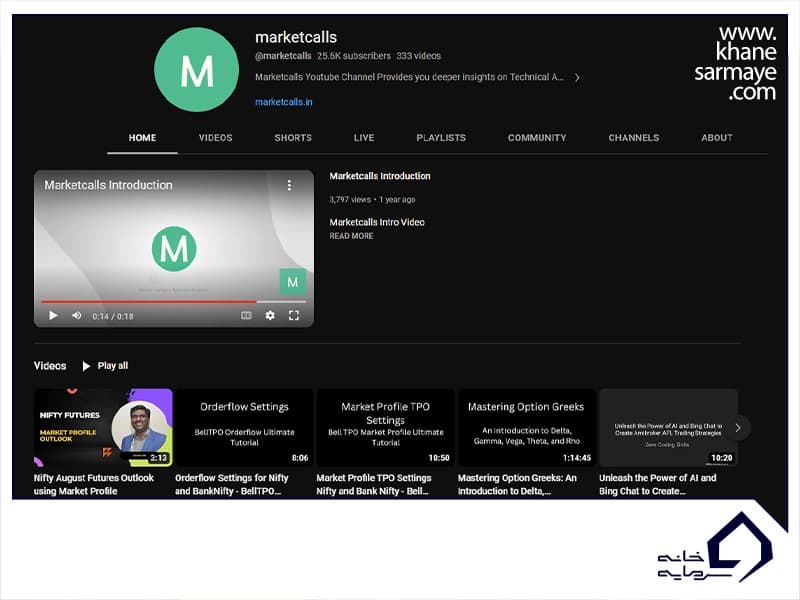
Task: Switch to the COMMUNITY tab
Action: [537, 138]
